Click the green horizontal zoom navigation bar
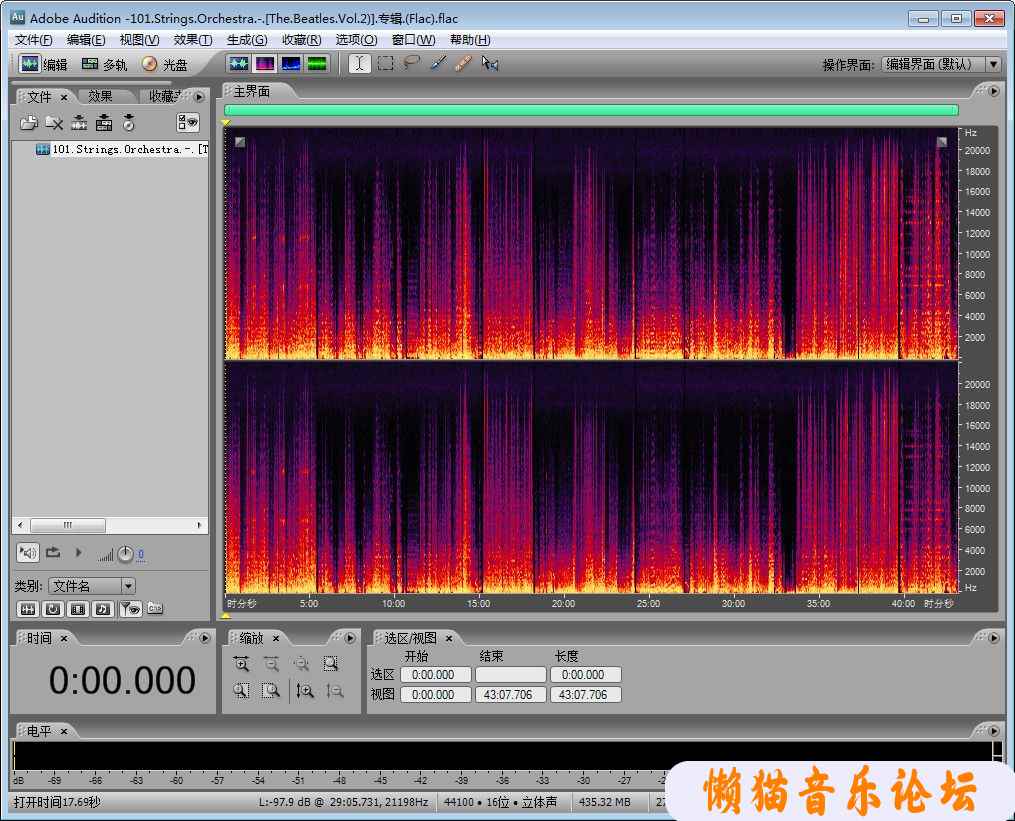 click(591, 110)
